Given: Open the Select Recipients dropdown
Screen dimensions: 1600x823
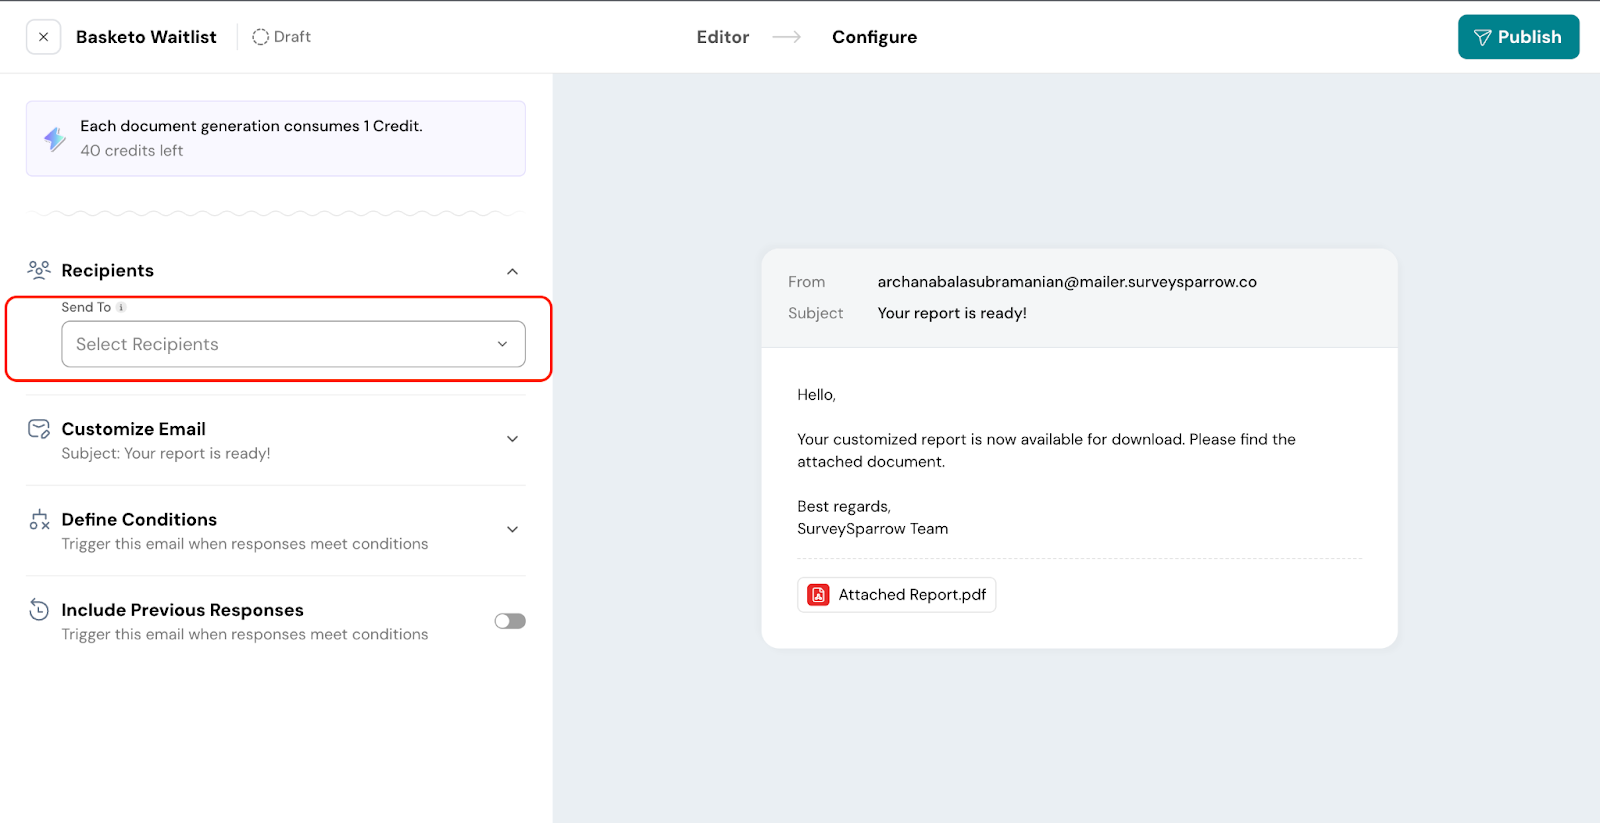Looking at the screenshot, I should (x=293, y=344).
